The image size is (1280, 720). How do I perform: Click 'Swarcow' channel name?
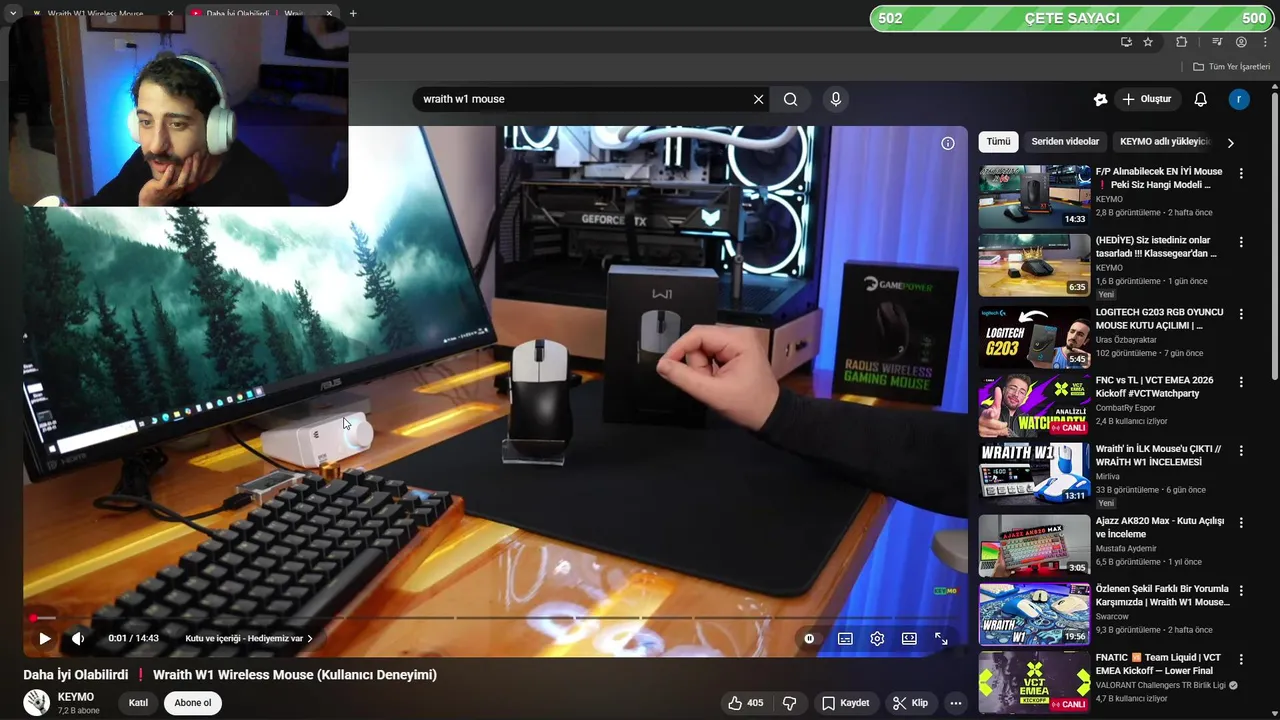tap(1112, 616)
